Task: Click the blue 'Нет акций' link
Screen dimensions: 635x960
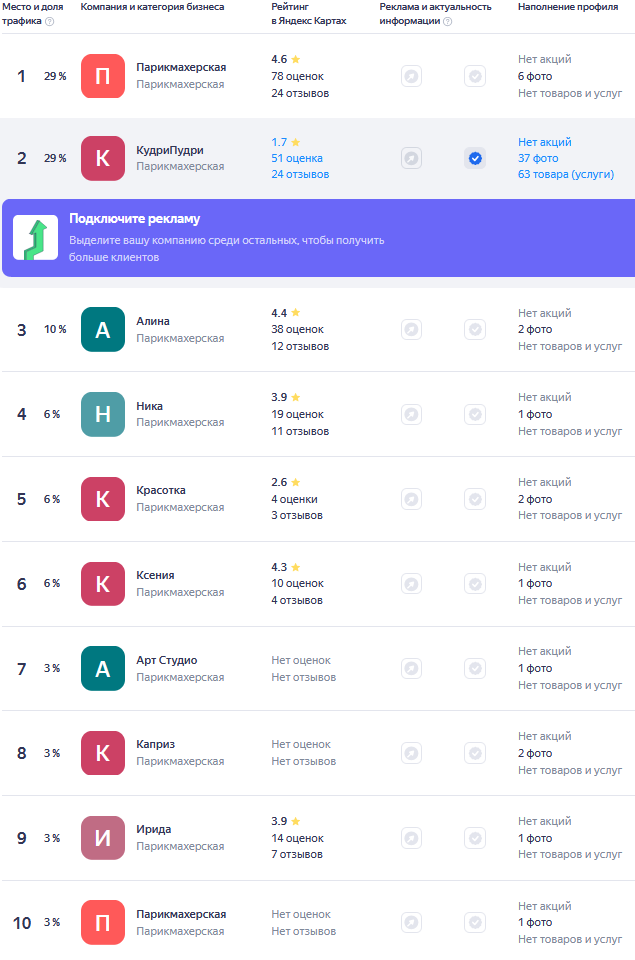Action: tap(544, 142)
